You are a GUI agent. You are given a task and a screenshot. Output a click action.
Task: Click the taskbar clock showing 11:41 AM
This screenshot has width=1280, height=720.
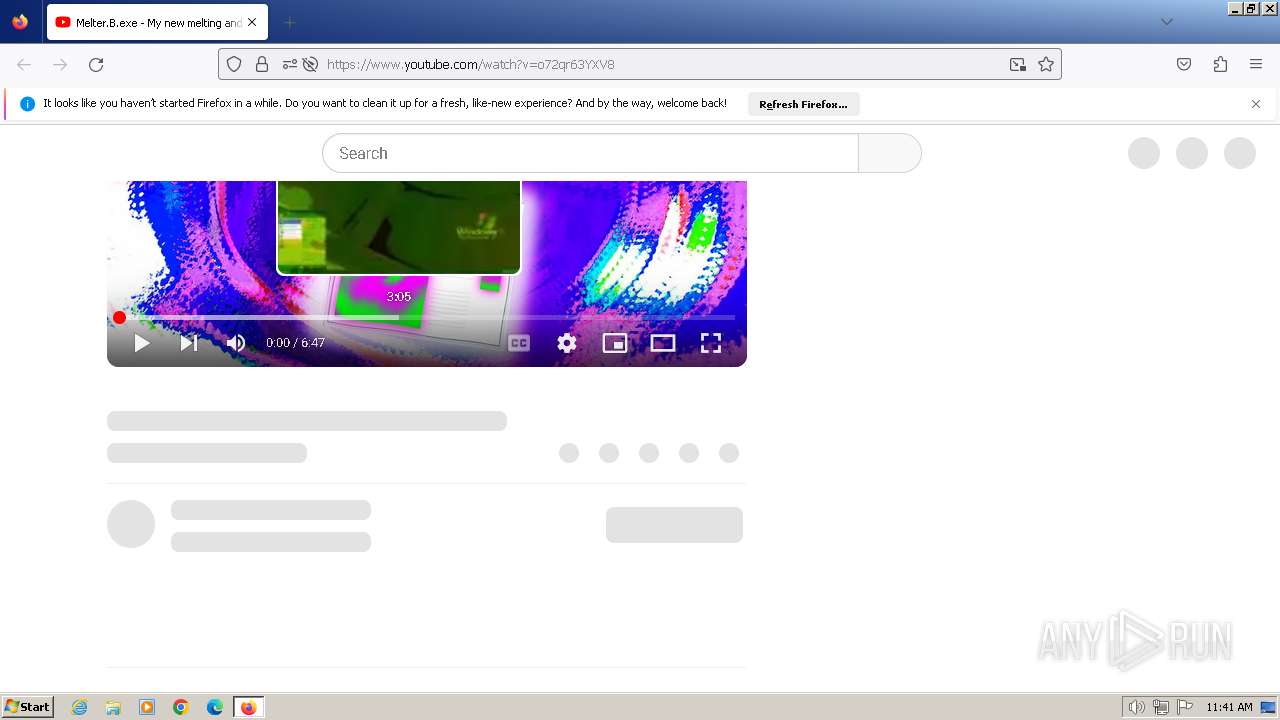tap(1229, 707)
